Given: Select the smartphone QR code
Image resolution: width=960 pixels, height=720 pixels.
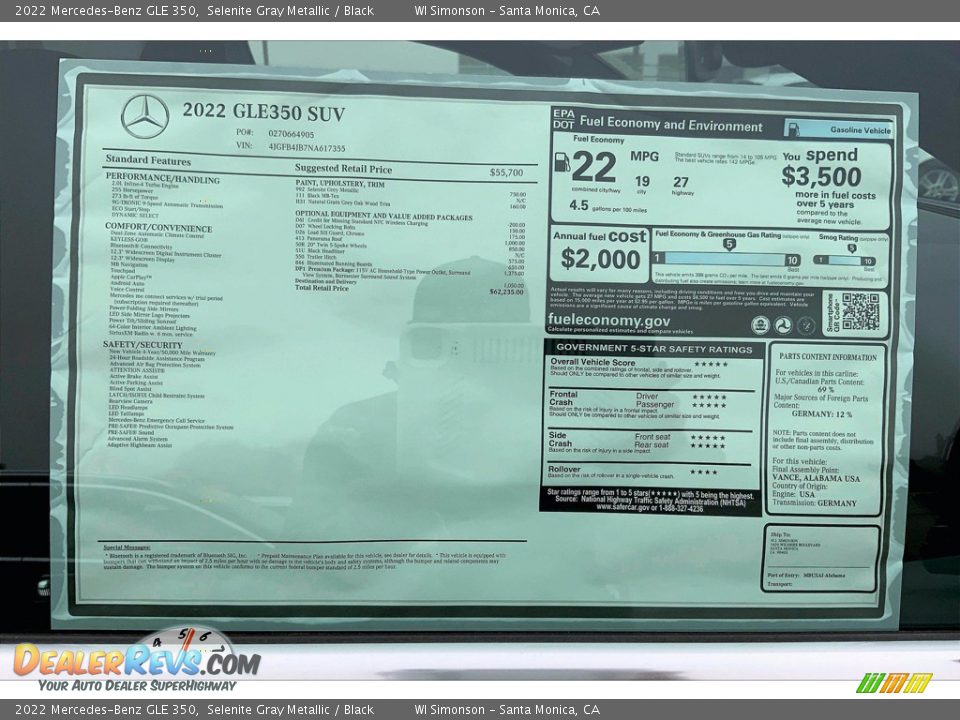Looking at the screenshot, I should 860,312.
